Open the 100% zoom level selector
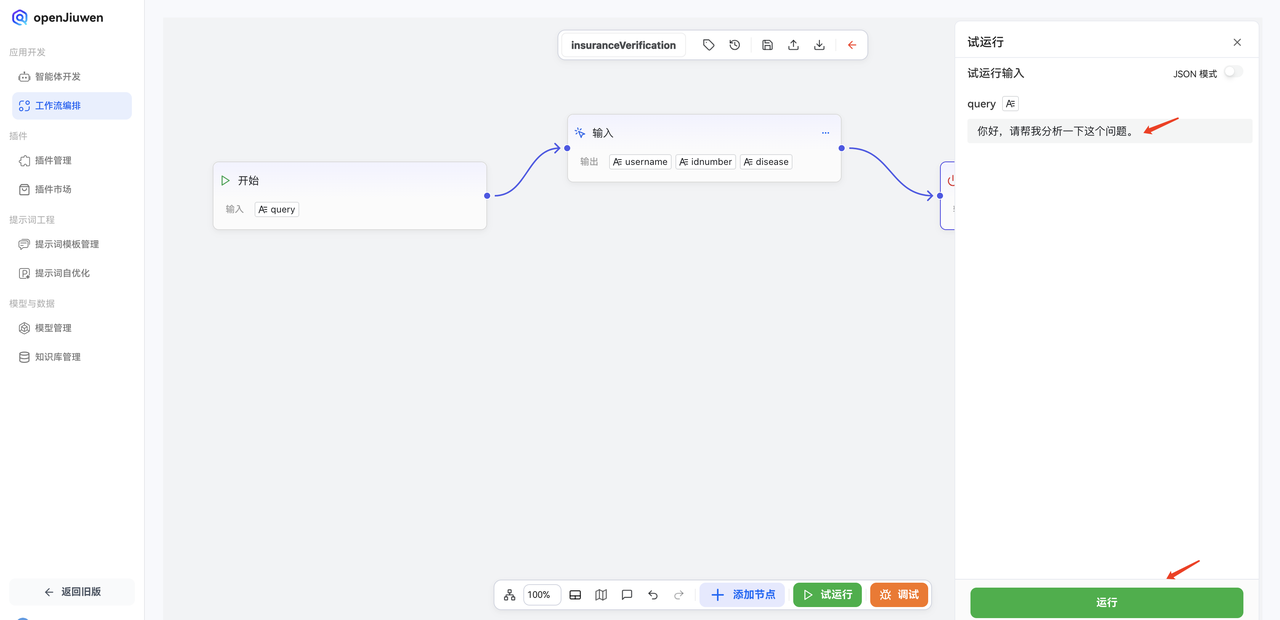 pyautogui.click(x=541, y=595)
